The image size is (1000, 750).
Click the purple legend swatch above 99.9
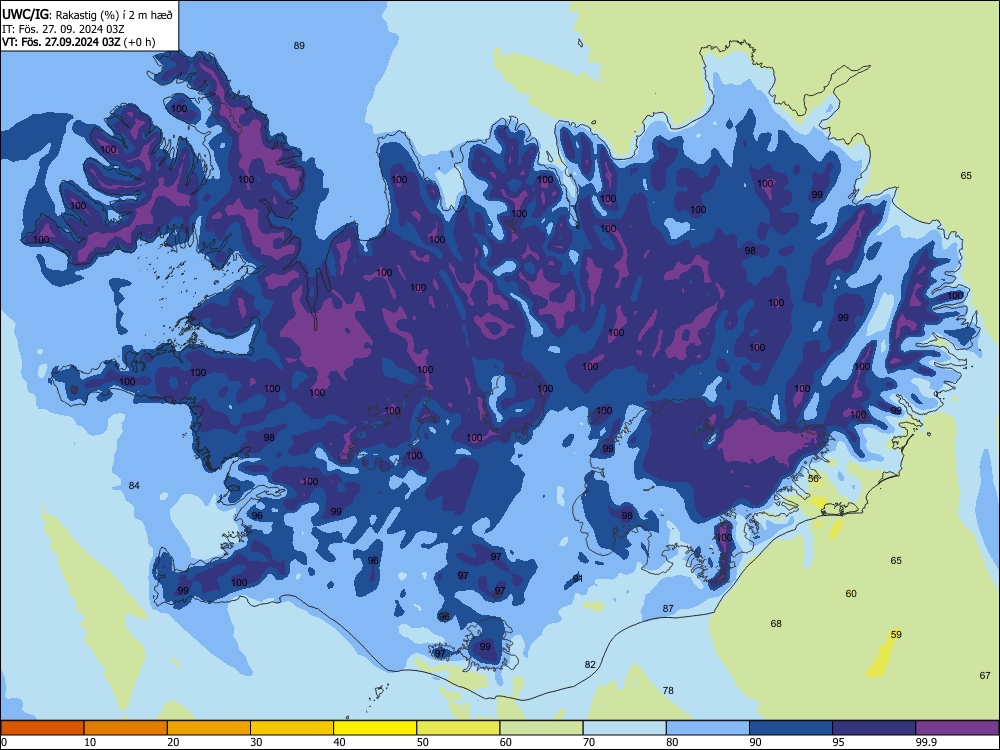coord(957,728)
